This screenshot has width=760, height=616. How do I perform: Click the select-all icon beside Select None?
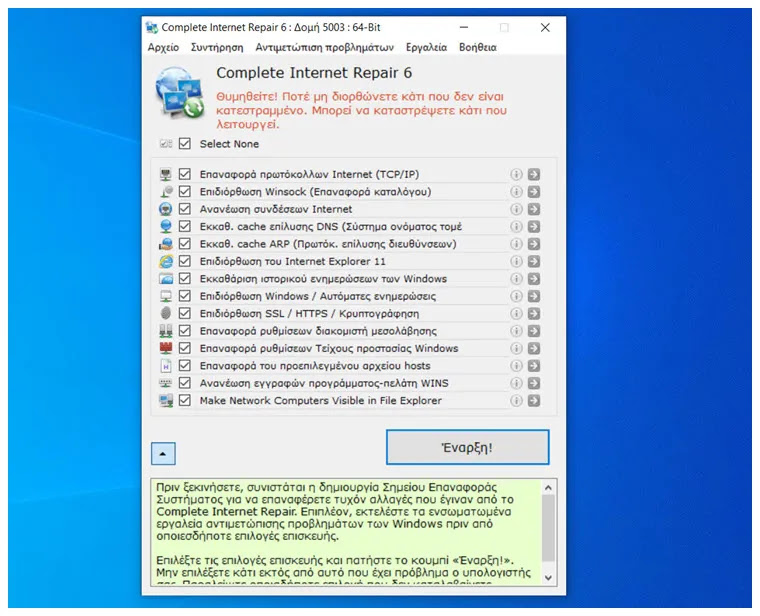point(166,143)
